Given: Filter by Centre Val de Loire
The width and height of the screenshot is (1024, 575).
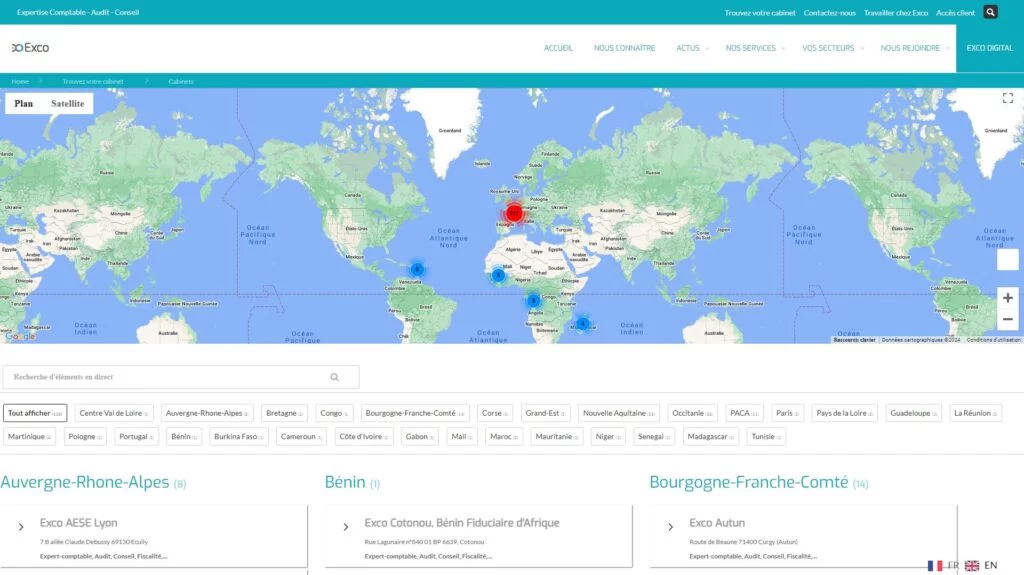Looking at the screenshot, I should coord(114,413).
